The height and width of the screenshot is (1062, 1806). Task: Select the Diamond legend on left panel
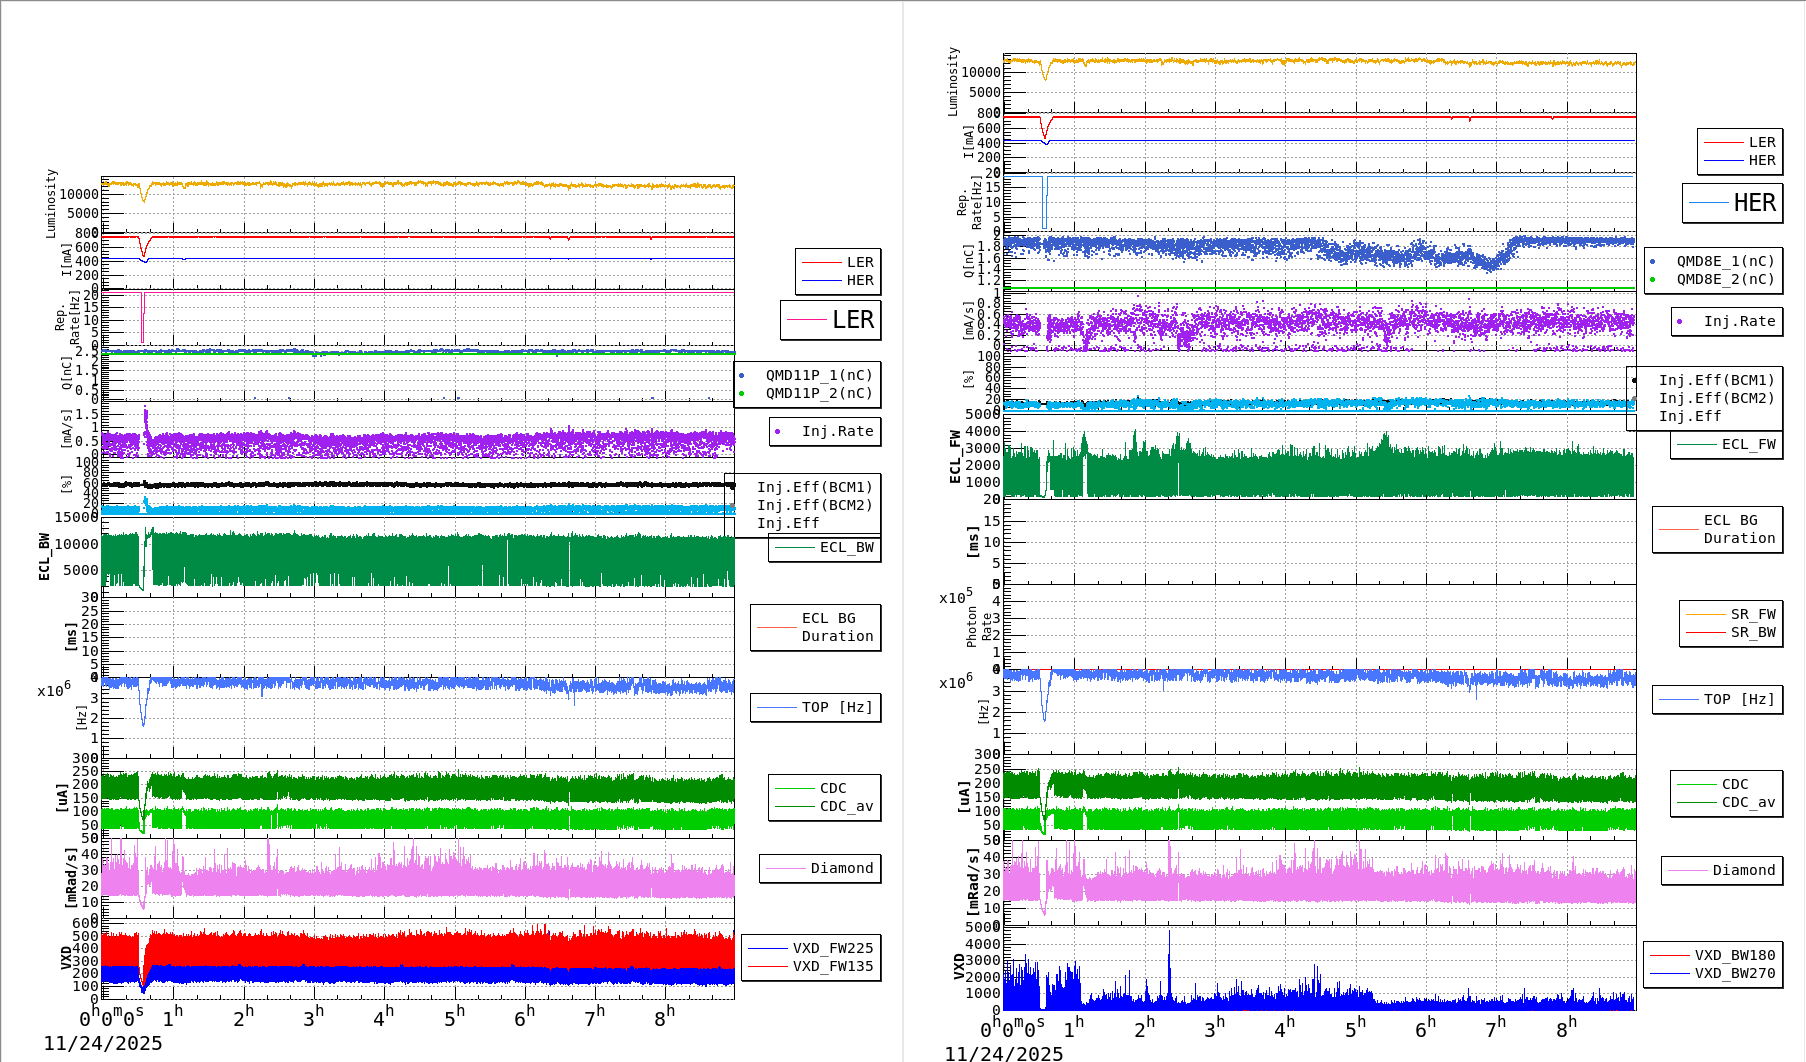[822, 868]
